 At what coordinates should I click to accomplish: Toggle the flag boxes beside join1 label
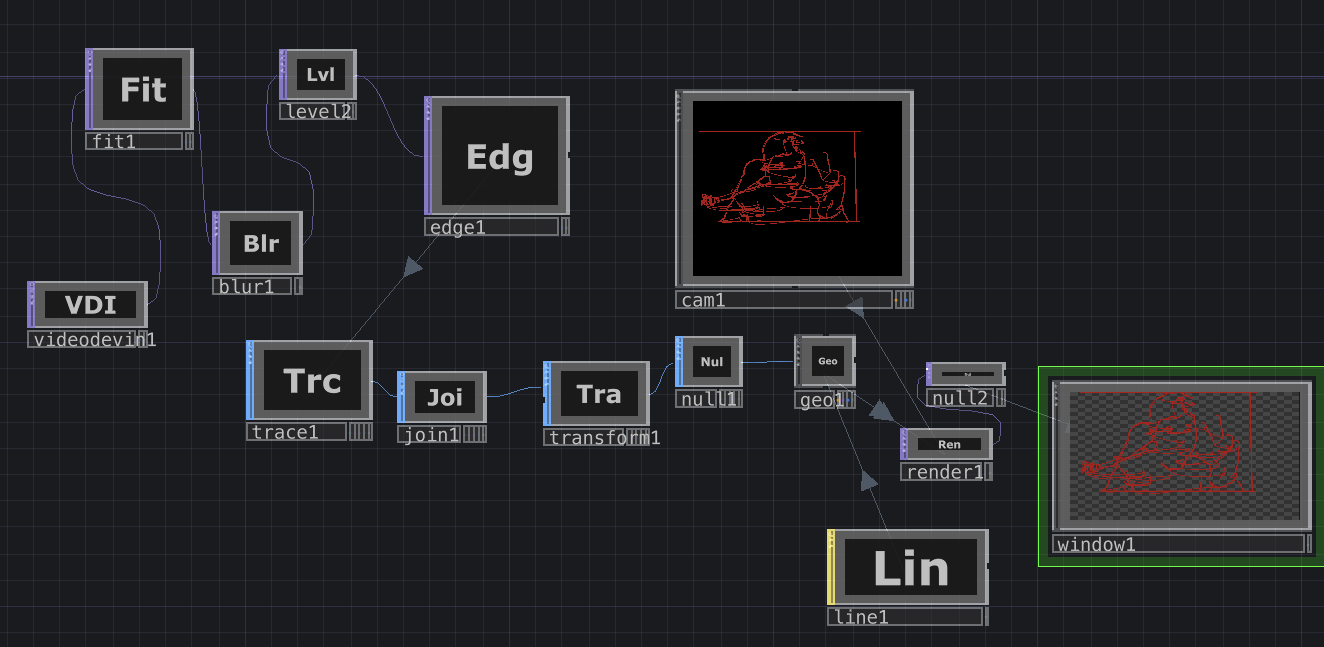tap(475, 434)
